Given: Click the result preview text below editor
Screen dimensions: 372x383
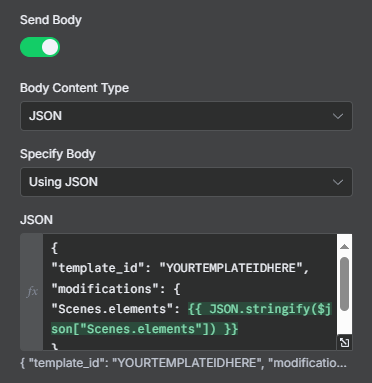Looking at the screenshot, I should (x=184, y=363).
